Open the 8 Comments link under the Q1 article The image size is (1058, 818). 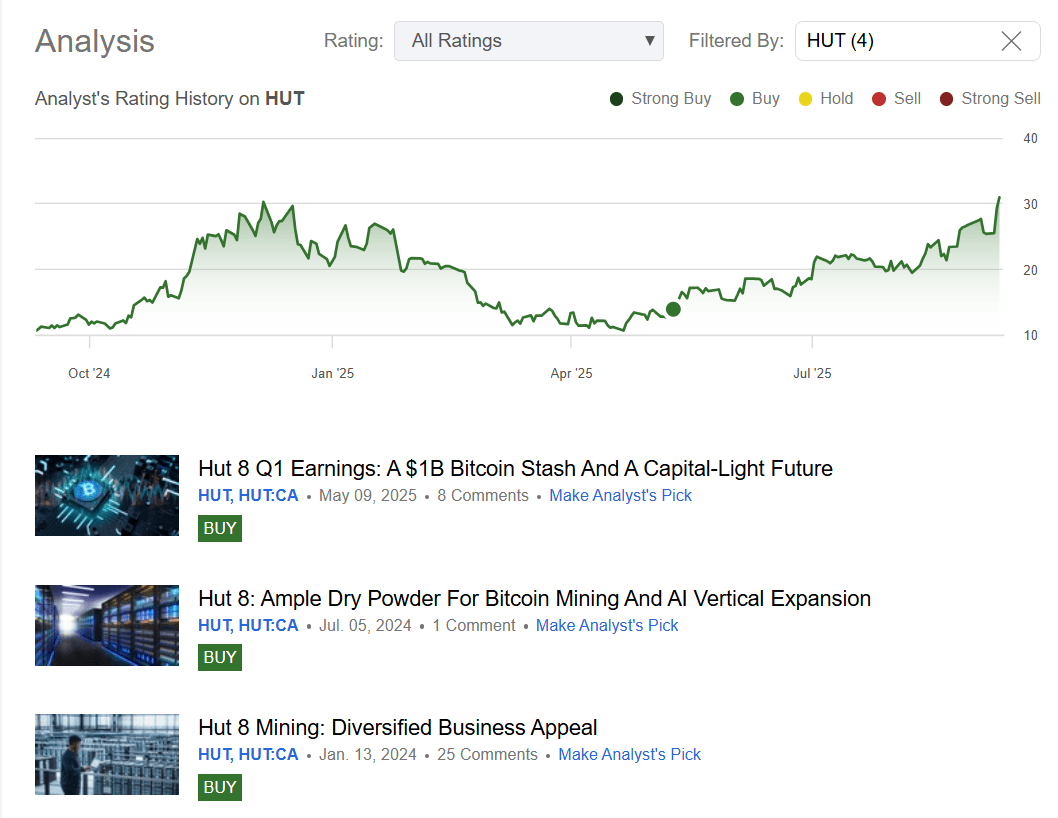click(x=483, y=495)
